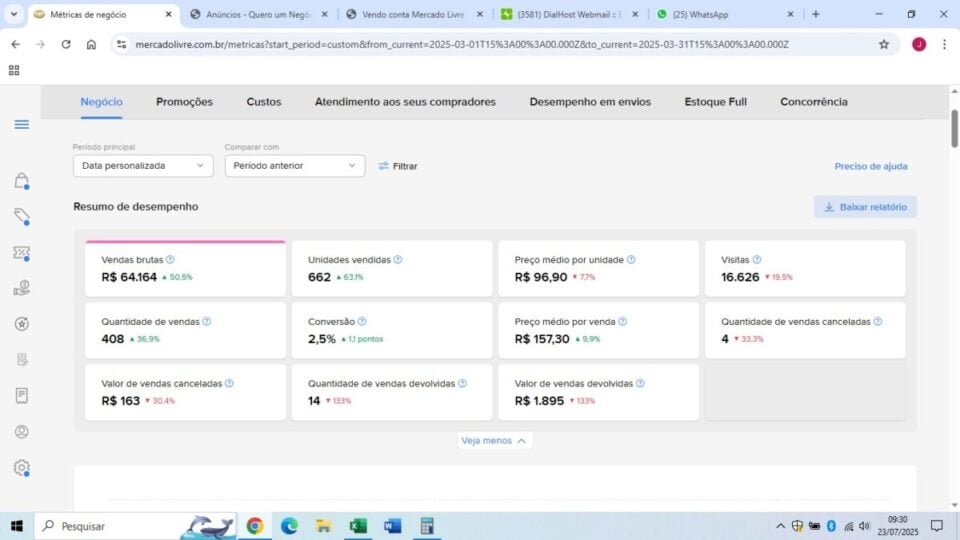Click help icon next to Valor de vendas canceladas
960x540 pixels.
229,383
